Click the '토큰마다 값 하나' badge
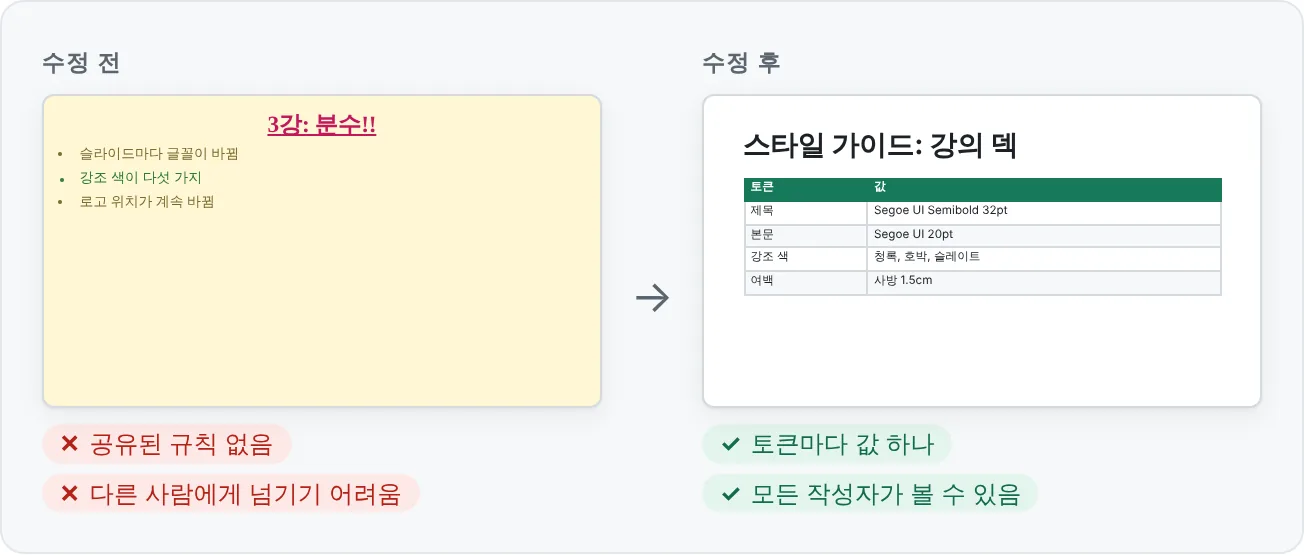Screen dimensions: 1304x556 point(827,445)
